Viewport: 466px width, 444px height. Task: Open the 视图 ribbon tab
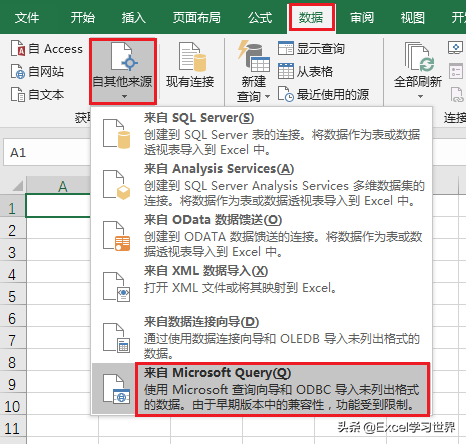412,18
